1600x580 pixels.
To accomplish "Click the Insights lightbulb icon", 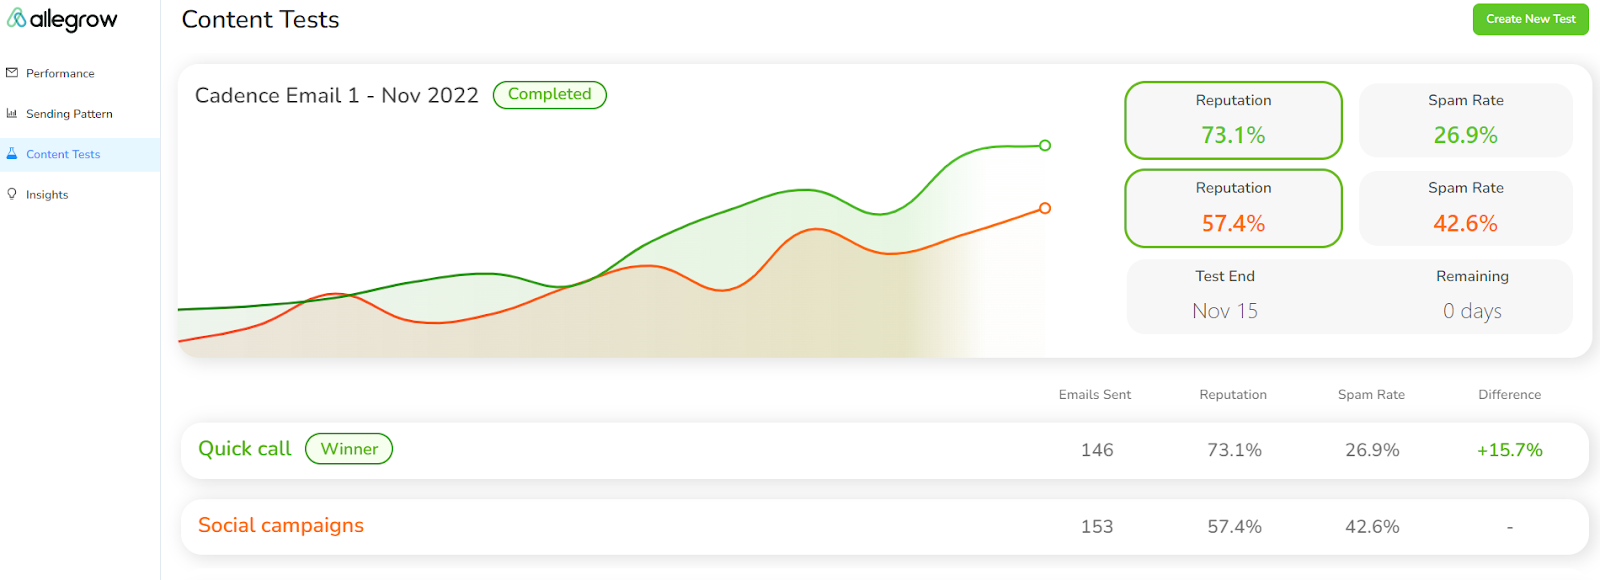I will (x=13, y=194).
